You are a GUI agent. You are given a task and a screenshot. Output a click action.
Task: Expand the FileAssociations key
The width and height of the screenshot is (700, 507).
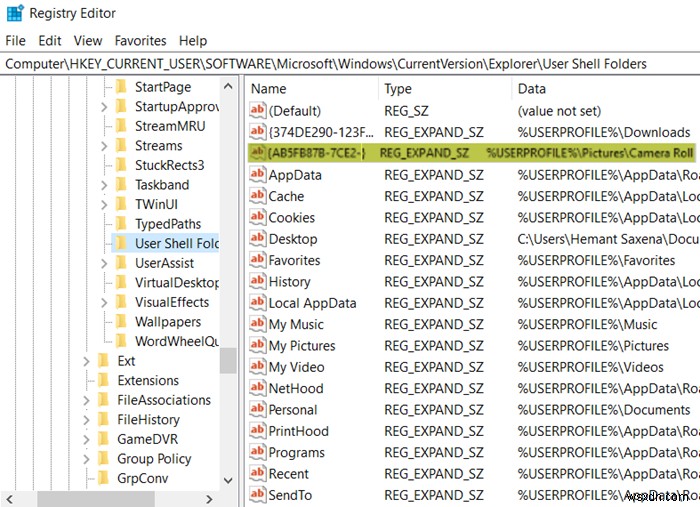coord(86,400)
